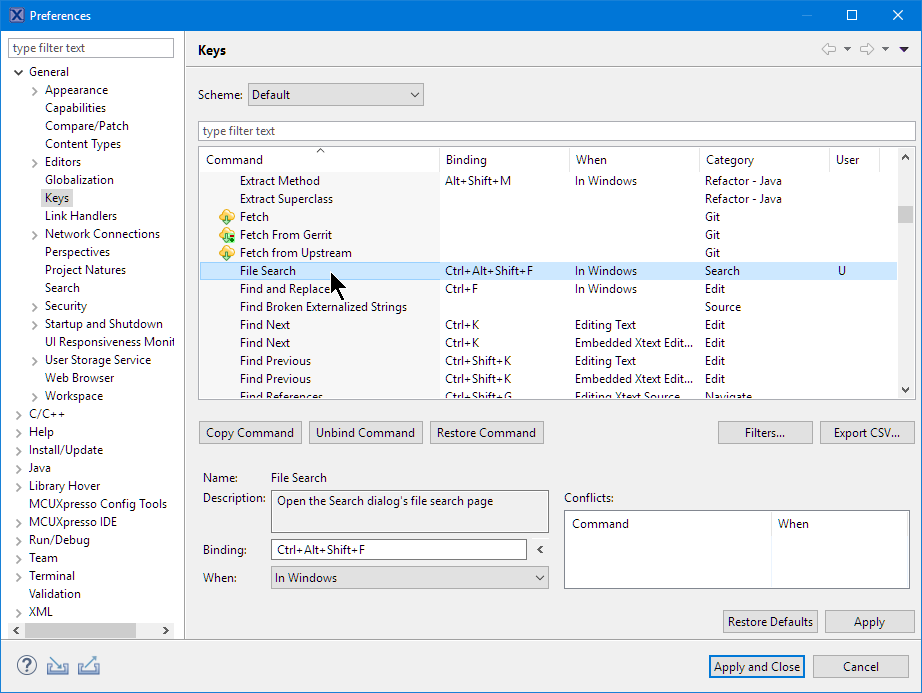Open the back history dropdown arrow
Image resolution: width=922 pixels, height=693 pixels.
tap(847, 49)
